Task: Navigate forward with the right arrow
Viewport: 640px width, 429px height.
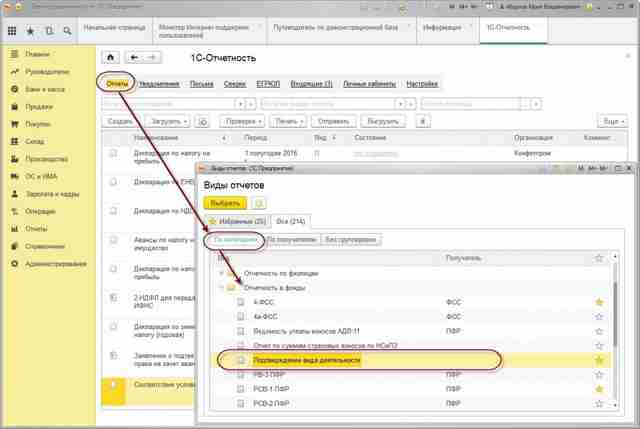Action: (x=152, y=58)
